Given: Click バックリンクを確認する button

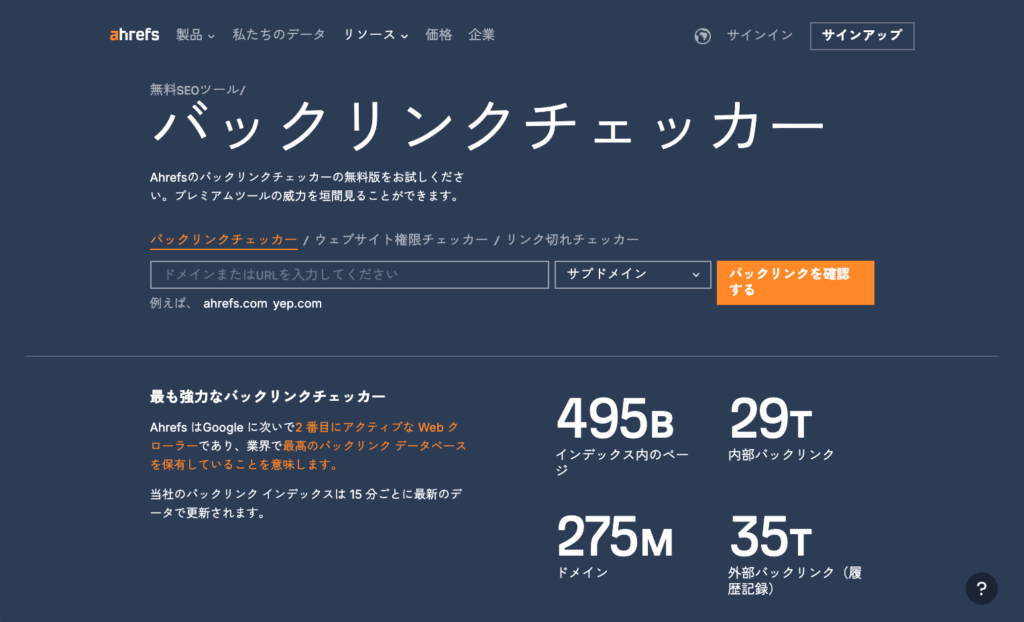Looking at the screenshot, I should click(x=795, y=282).
